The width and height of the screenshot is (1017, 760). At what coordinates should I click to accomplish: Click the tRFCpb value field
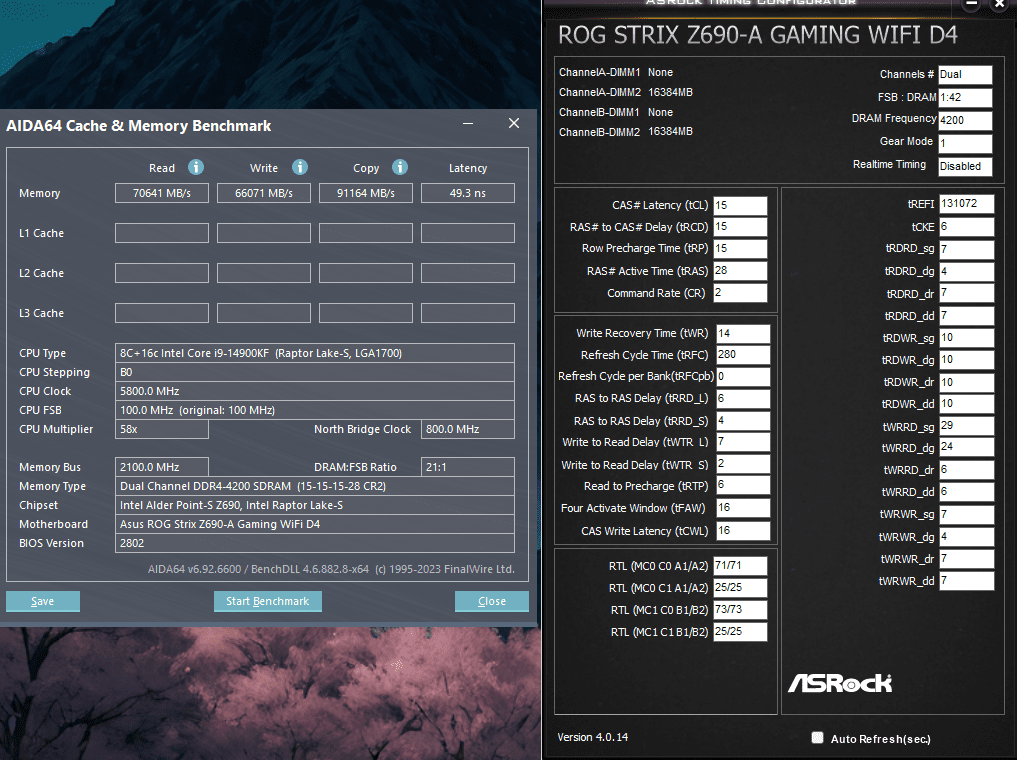pyautogui.click(x=743, y=377)
